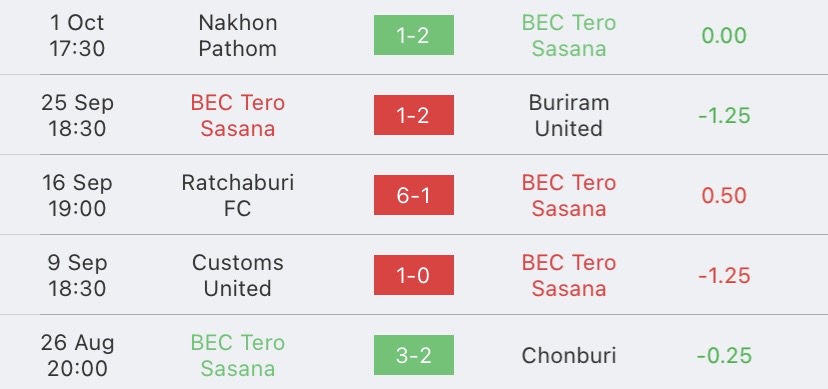Image resolution: width=828 pixels, height=389 pixels.
Task: Open the red 1-2 score versus Buriram United
Action: (413, 115)
